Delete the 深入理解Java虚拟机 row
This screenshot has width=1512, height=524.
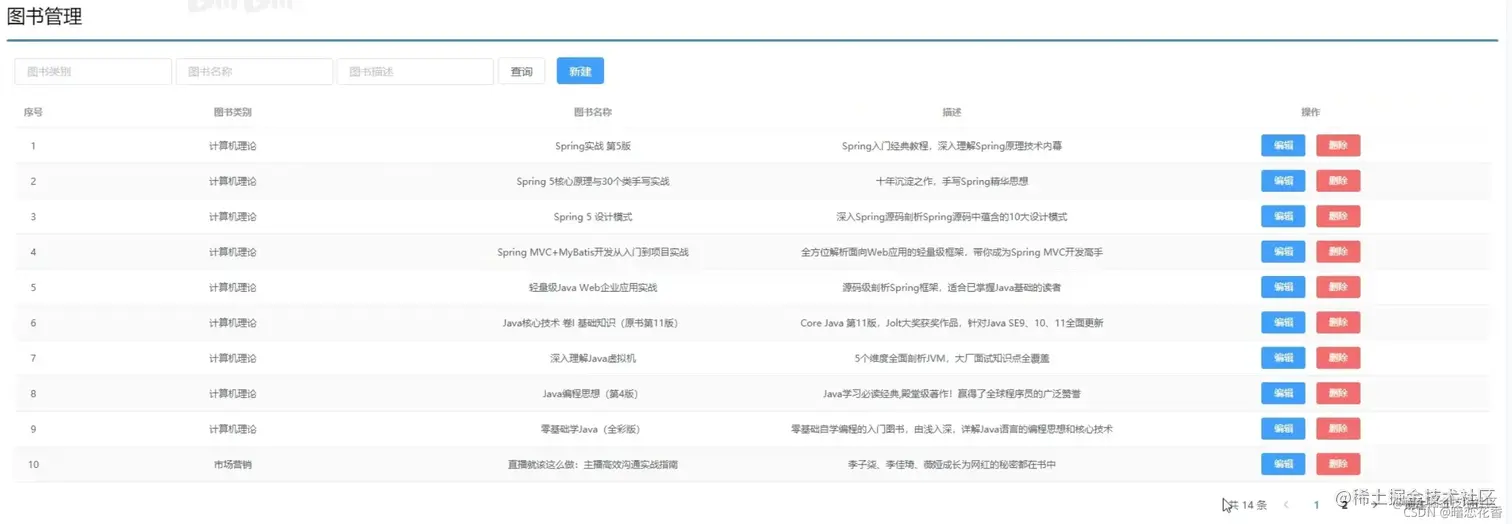[x=1338, y=358]
